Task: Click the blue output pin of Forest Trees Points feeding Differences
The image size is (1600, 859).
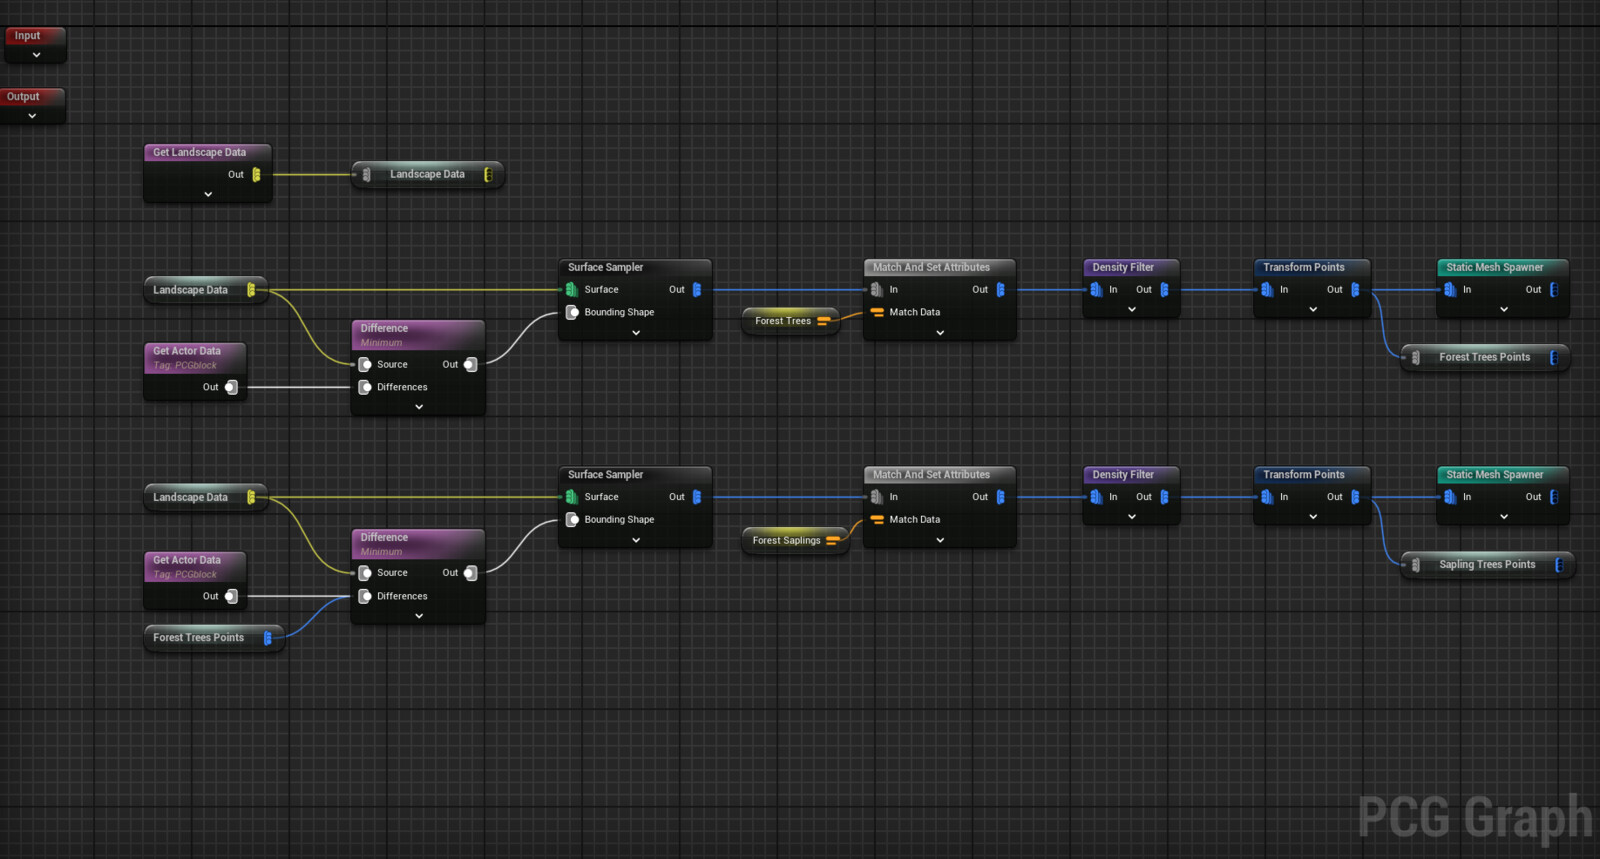Action: pos(267,638)
